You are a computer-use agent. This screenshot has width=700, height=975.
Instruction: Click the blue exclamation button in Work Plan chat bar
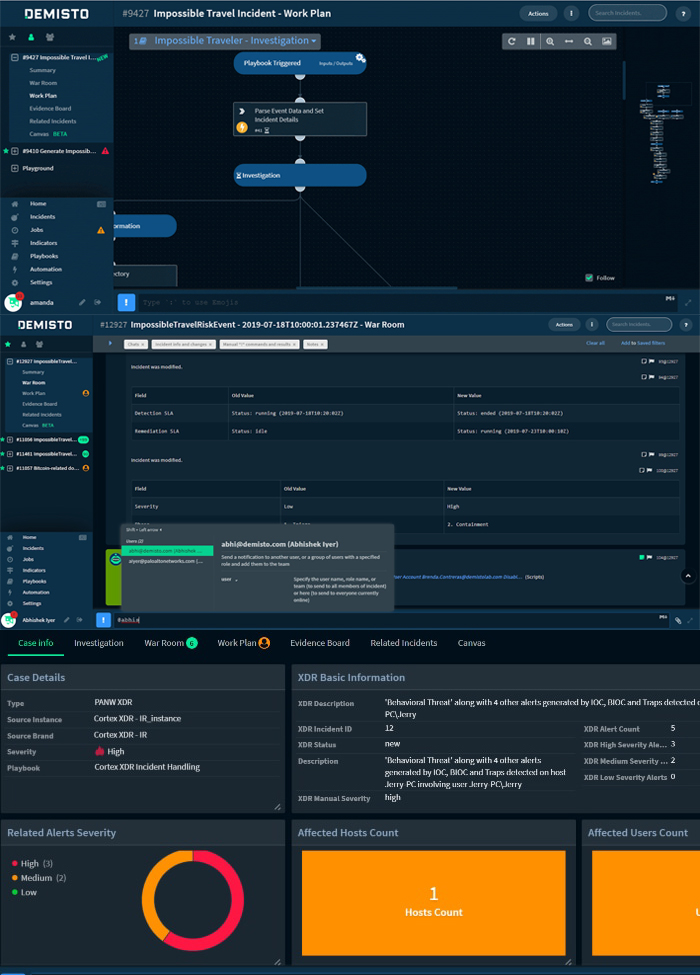point(126,302)
